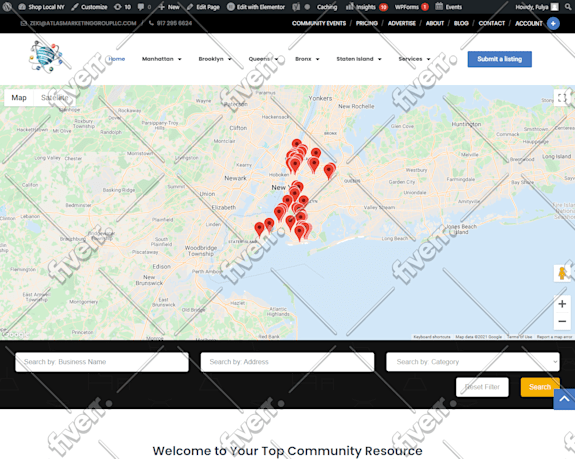Click the Reset Filter button
This screenshot has height=459, width=575.
482,387
